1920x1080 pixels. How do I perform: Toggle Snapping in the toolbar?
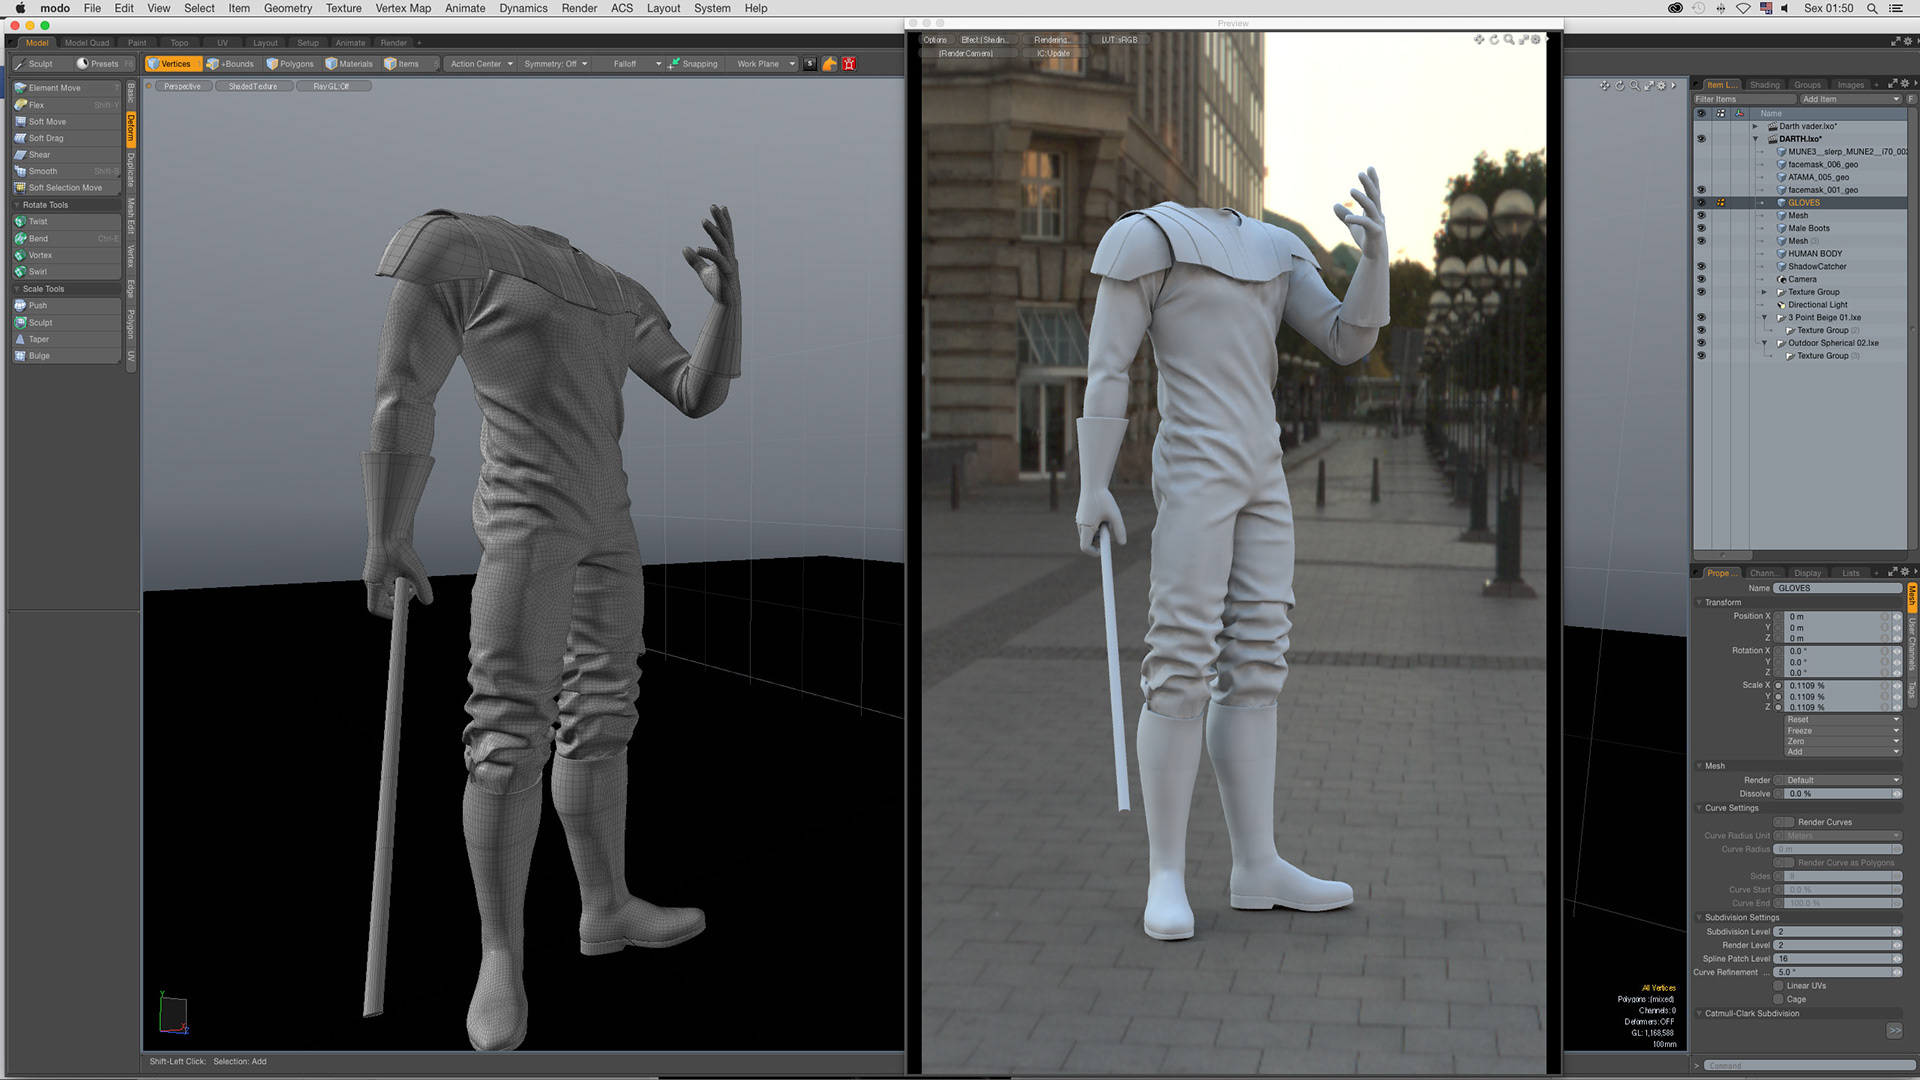694,64
